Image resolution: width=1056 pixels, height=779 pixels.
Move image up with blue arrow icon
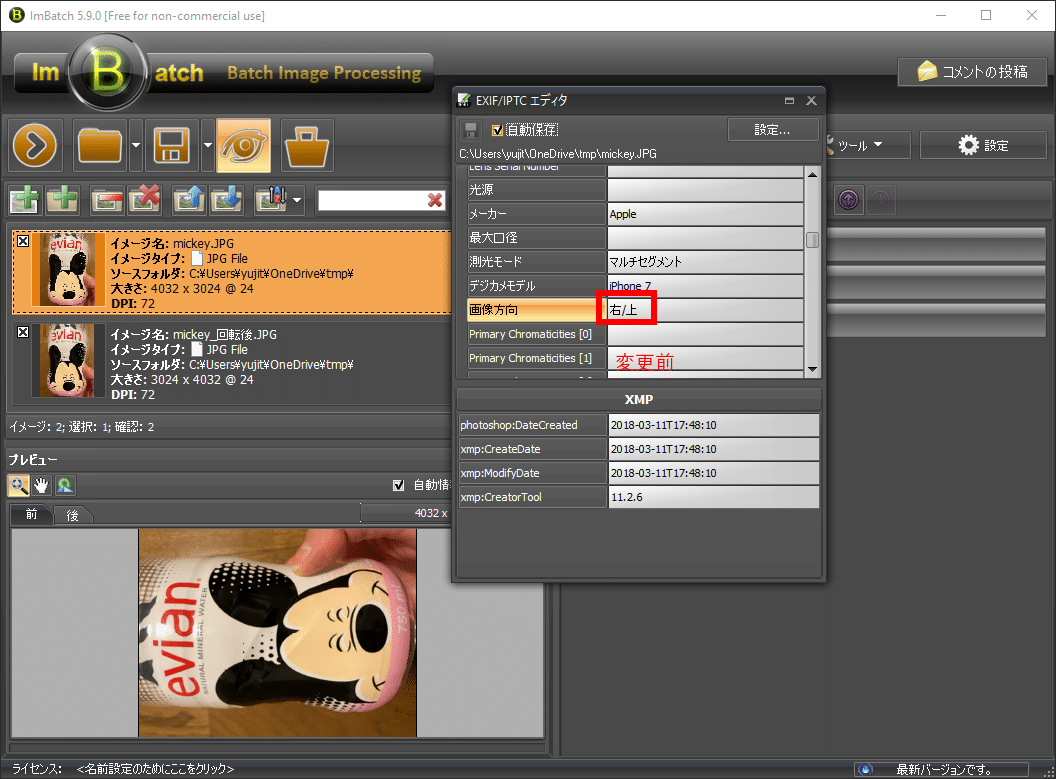pos(187,200)
